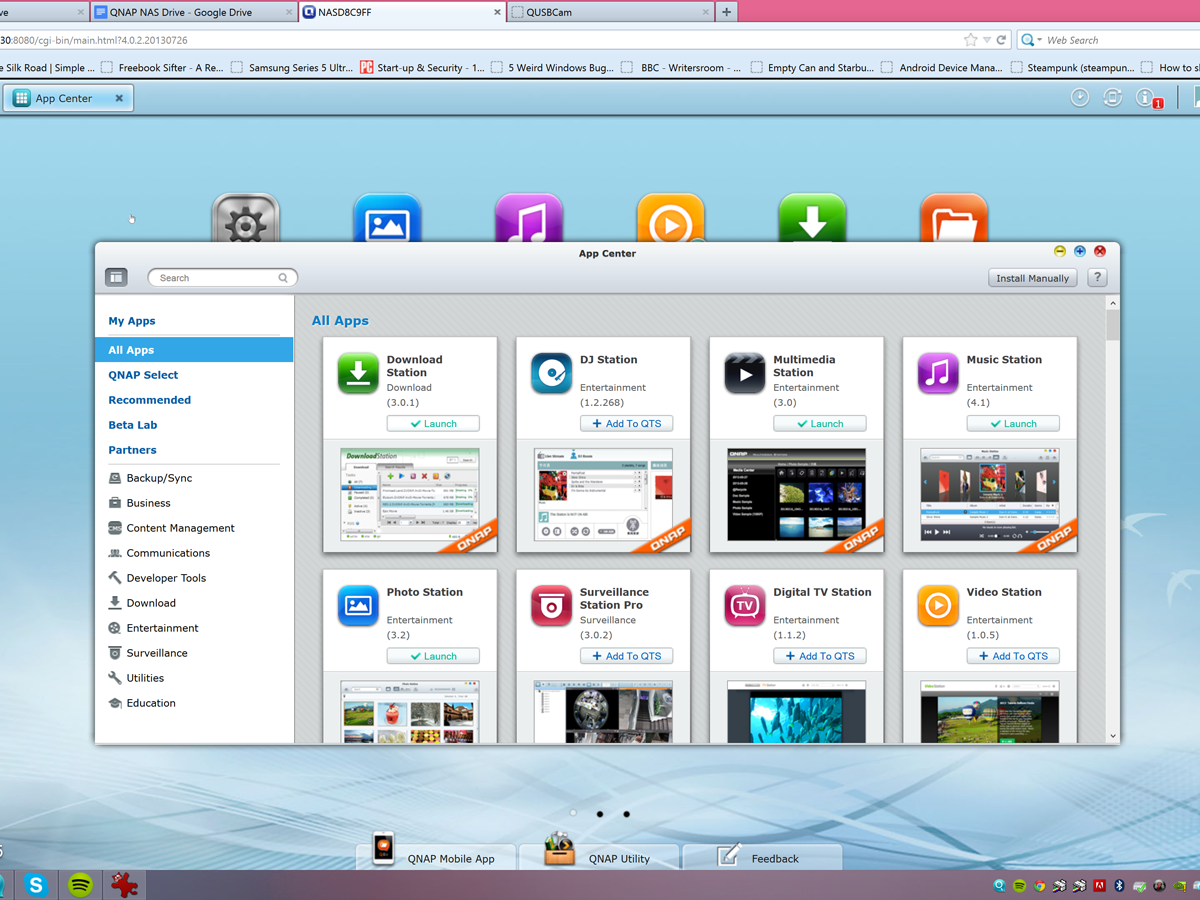Click the Video Station app icon in All Apps

tap(938, 606)
